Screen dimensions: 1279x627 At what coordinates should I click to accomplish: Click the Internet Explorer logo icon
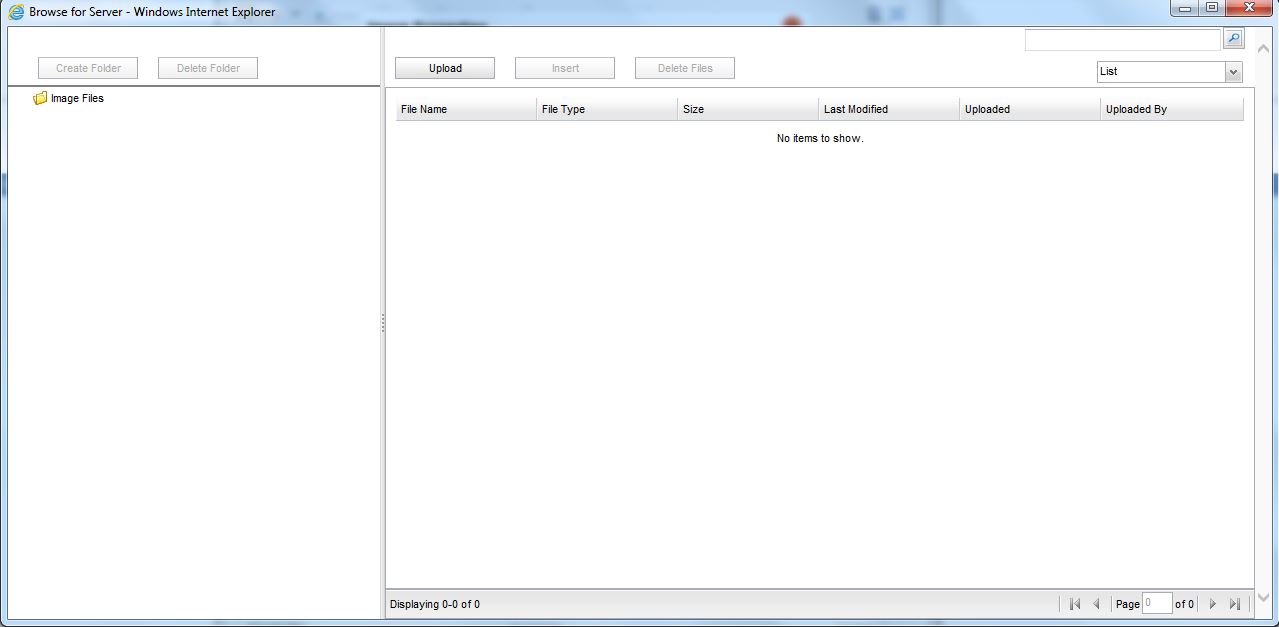[16, 12]
